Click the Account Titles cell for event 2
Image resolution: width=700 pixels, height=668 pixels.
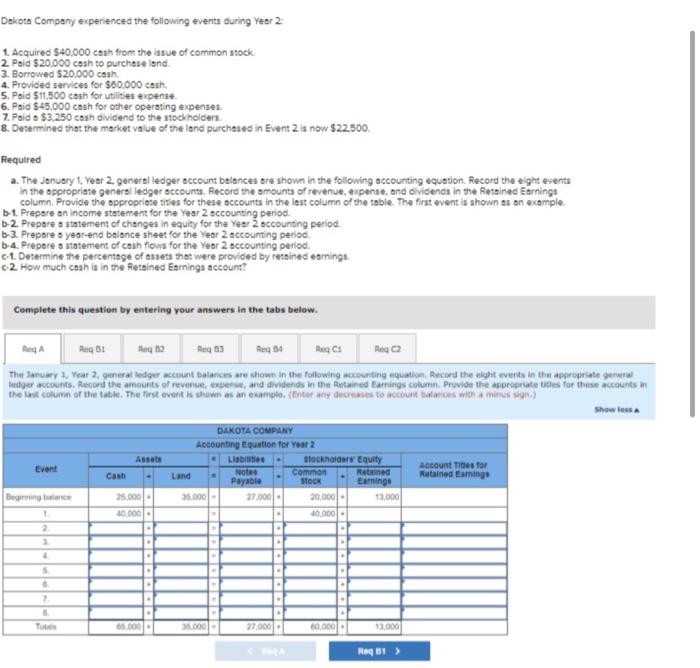click(454, 528)
